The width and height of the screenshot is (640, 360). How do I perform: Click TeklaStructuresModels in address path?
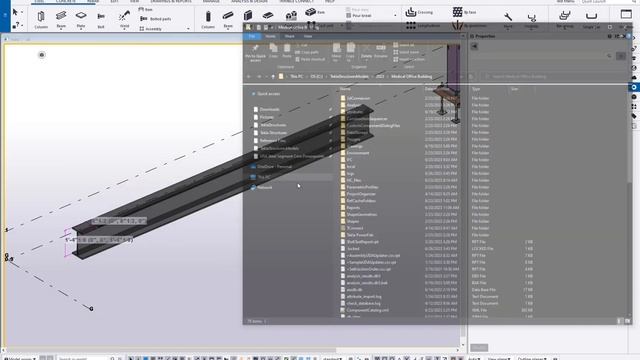pyautogui.click(x=349, y=76)
